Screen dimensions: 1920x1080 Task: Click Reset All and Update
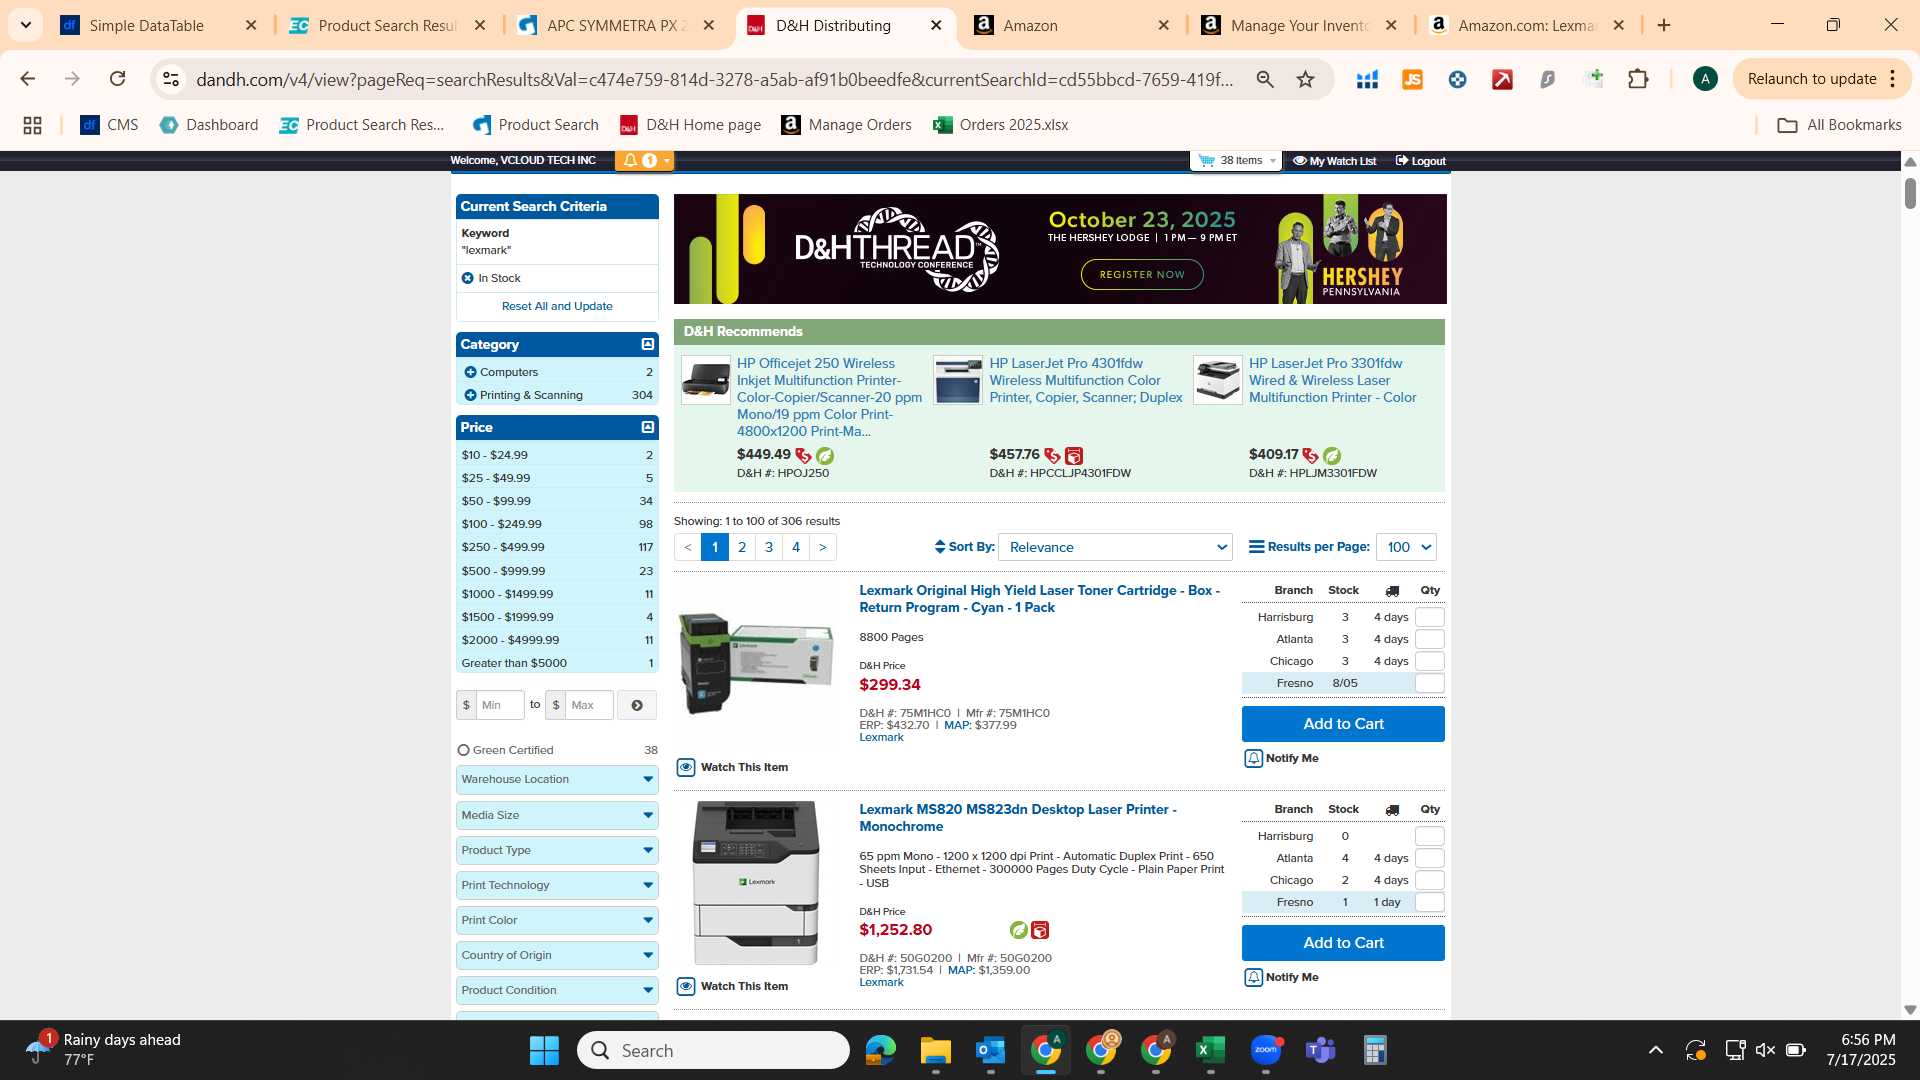coord(557,306)
